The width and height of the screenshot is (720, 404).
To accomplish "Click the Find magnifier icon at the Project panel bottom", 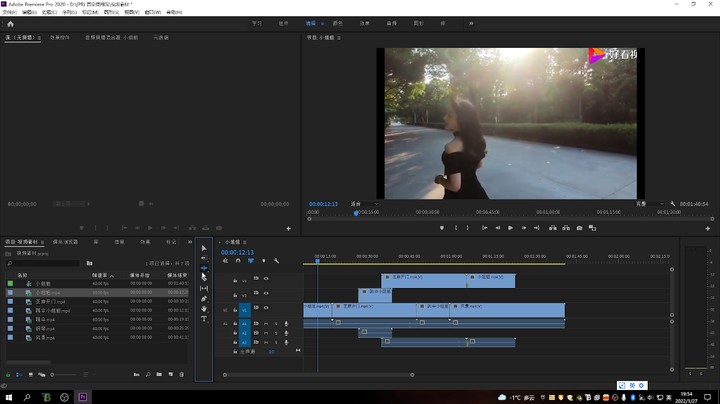I will click(x=148, y=375).
